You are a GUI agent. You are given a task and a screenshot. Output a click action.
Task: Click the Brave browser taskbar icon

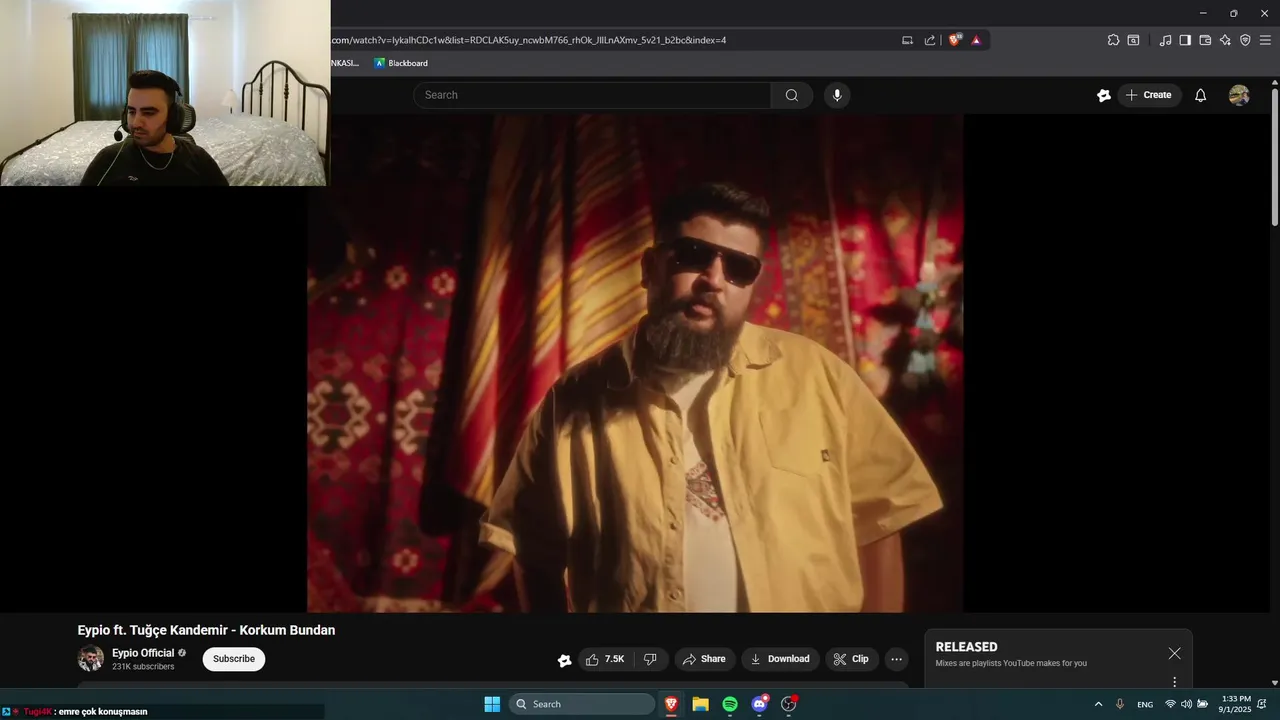tap(671, 704)
